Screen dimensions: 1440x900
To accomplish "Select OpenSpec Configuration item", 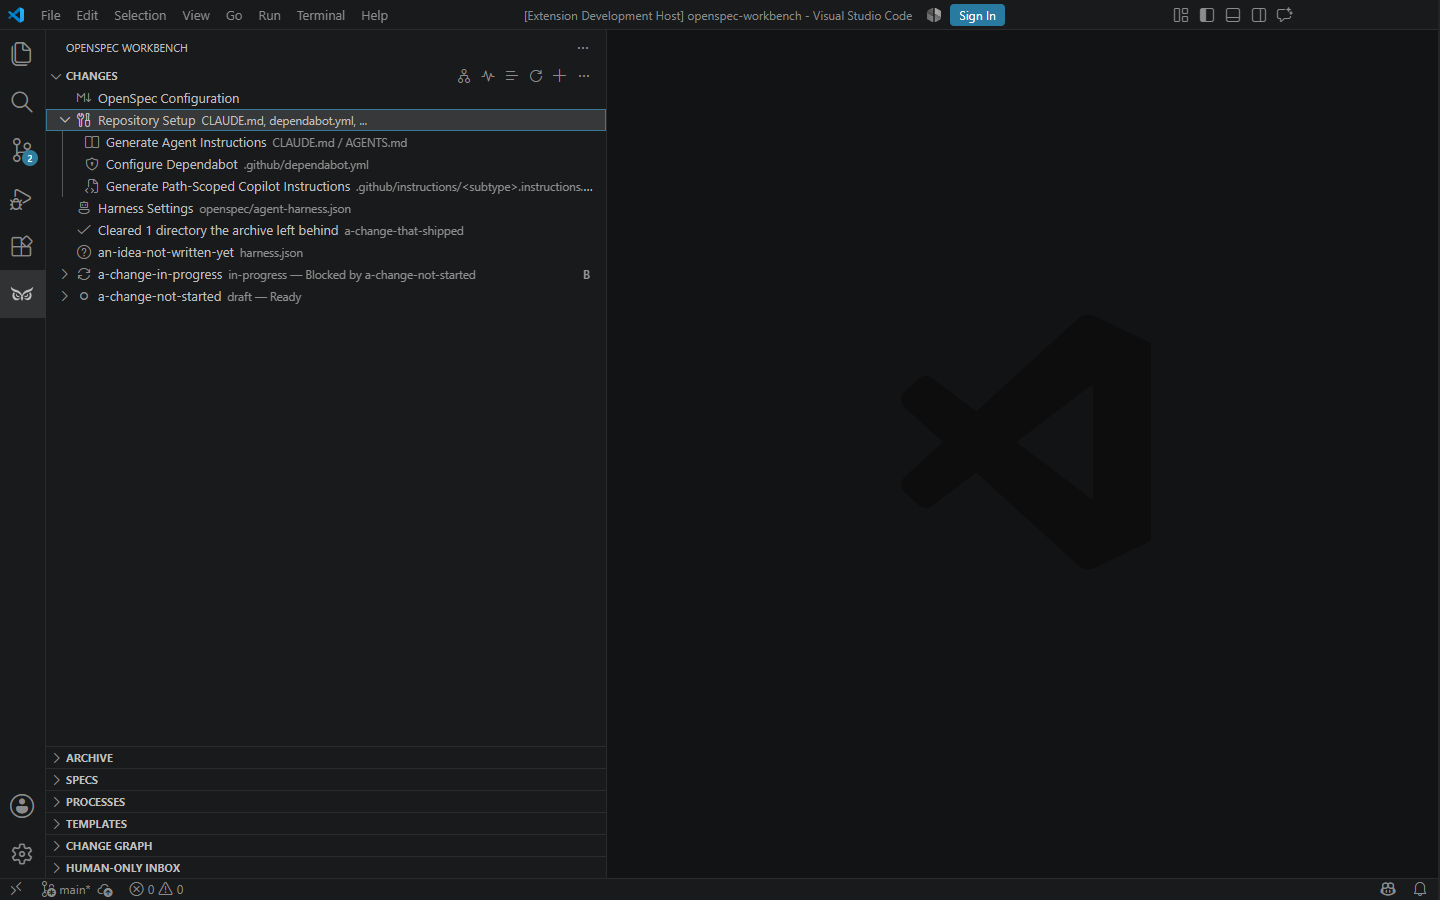I will tap(326, 98).
